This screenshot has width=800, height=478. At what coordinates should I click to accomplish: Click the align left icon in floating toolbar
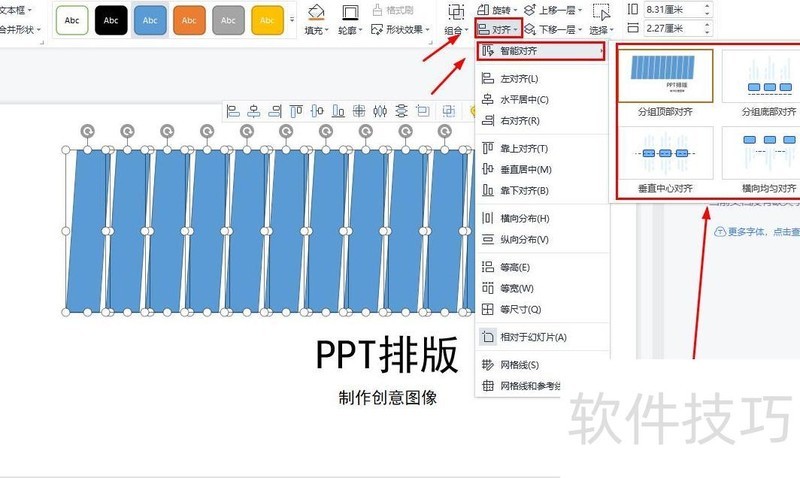(x=233, y=111)
